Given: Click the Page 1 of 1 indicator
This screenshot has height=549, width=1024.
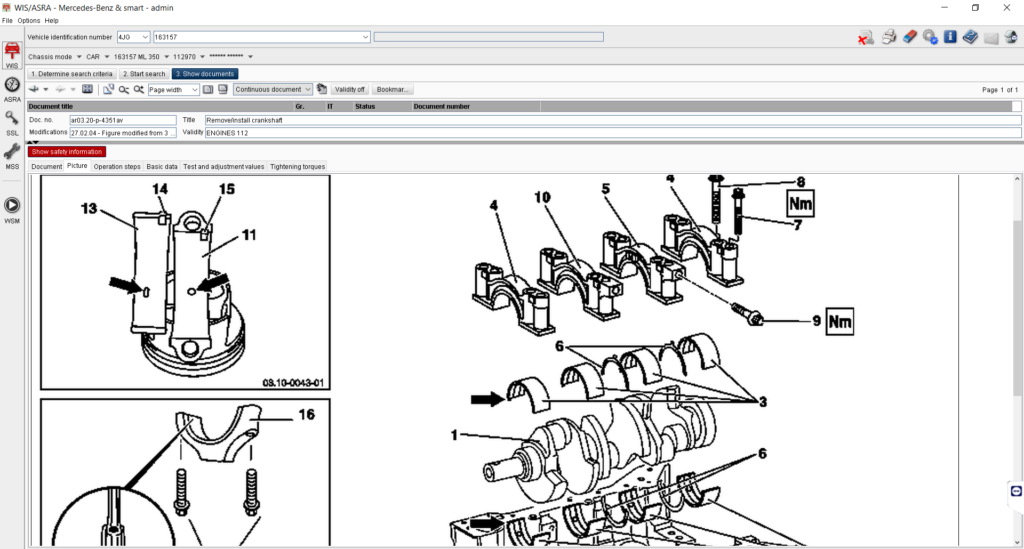Looking at the screenshot, I should [x=1000, y=89].
